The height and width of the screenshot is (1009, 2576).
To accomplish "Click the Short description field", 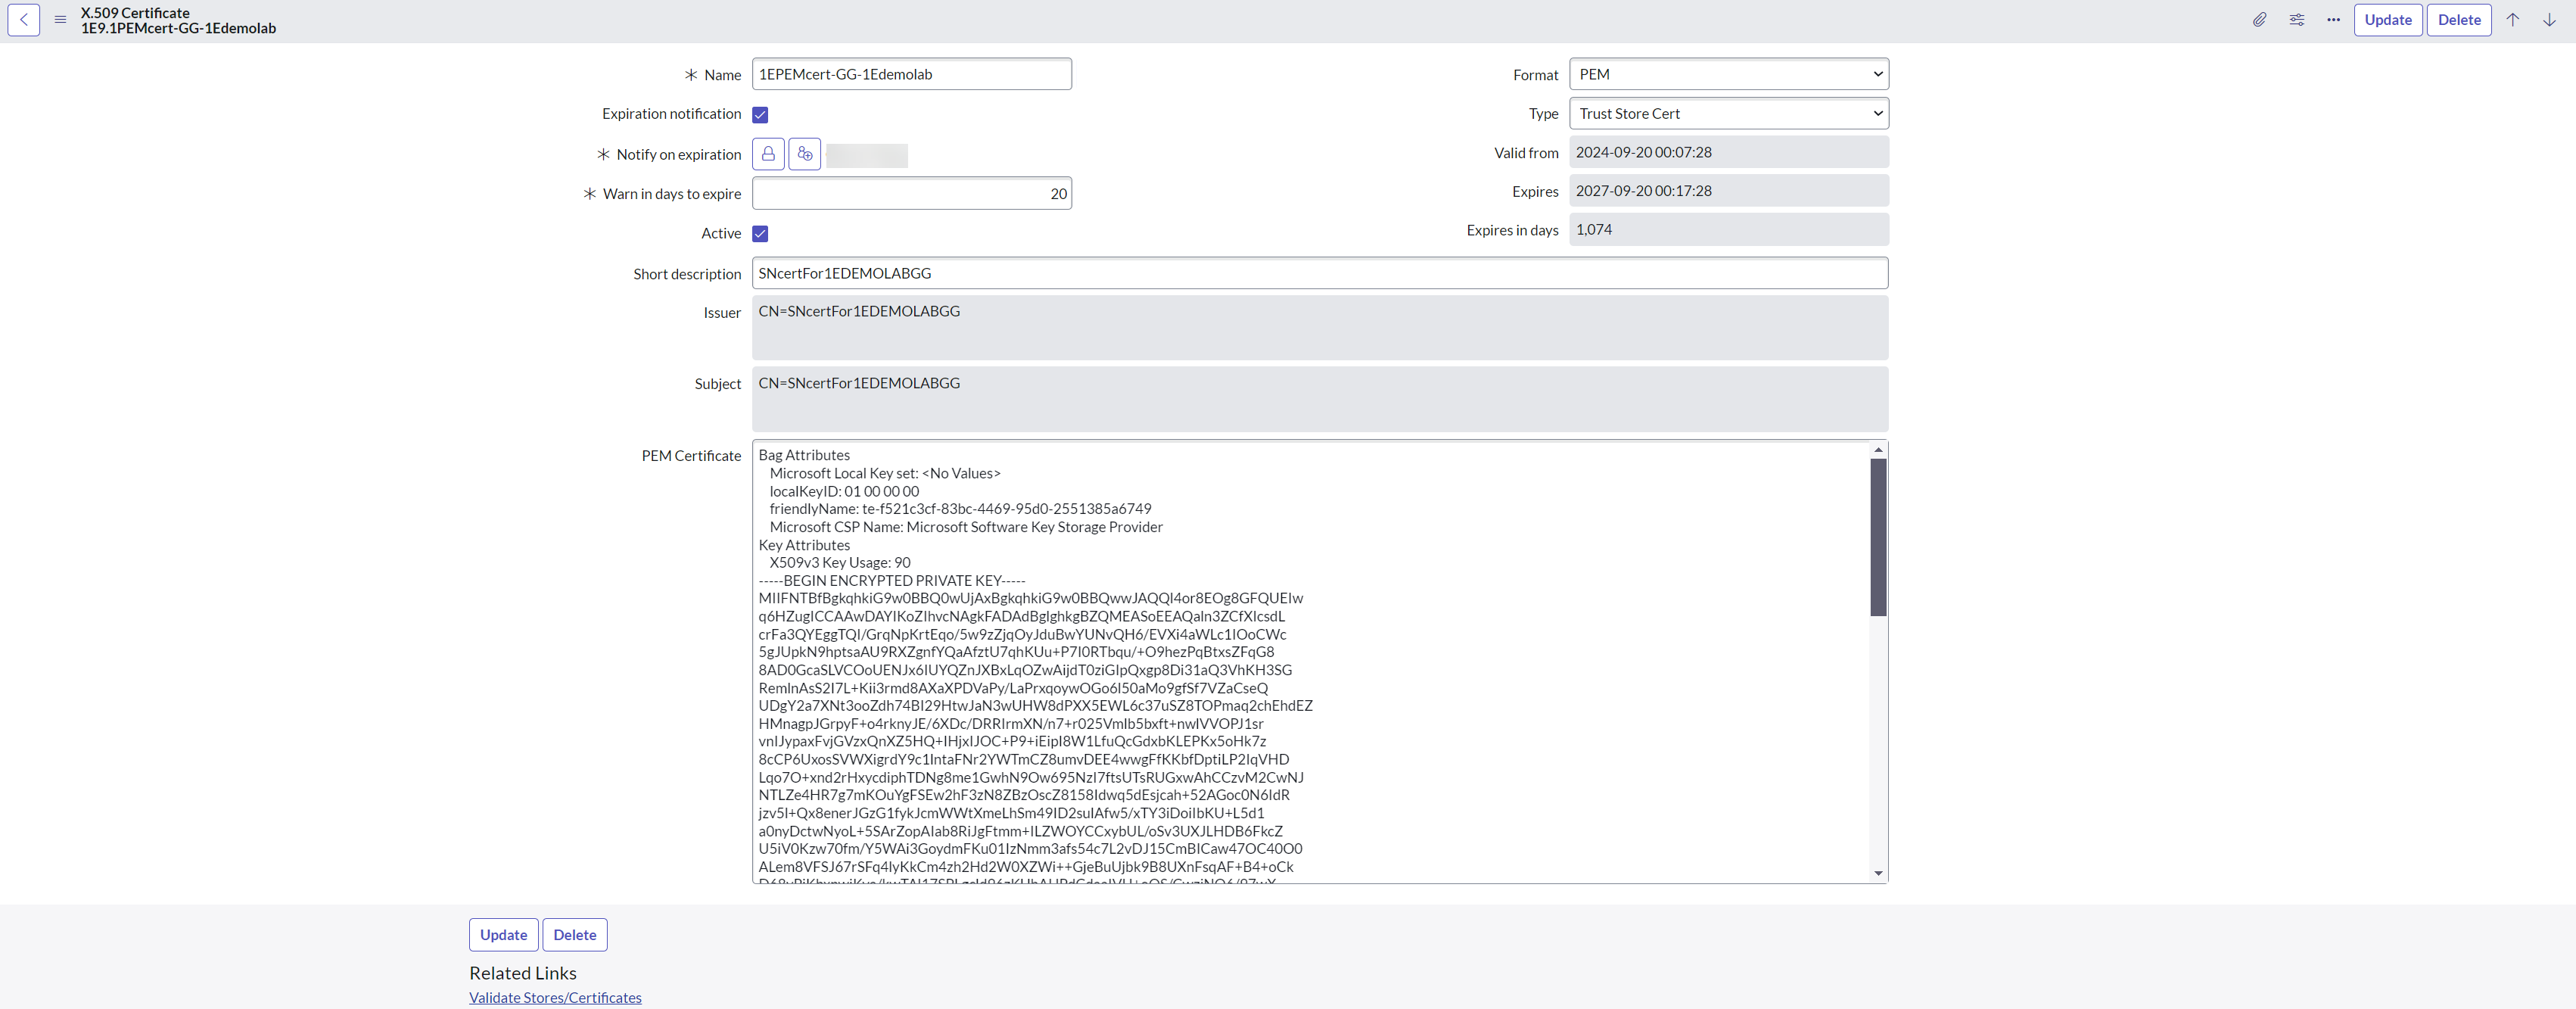I will [1319, 273].
